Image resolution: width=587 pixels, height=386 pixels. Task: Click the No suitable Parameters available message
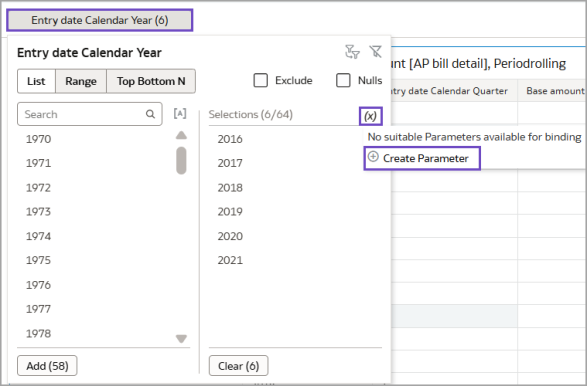474,137
